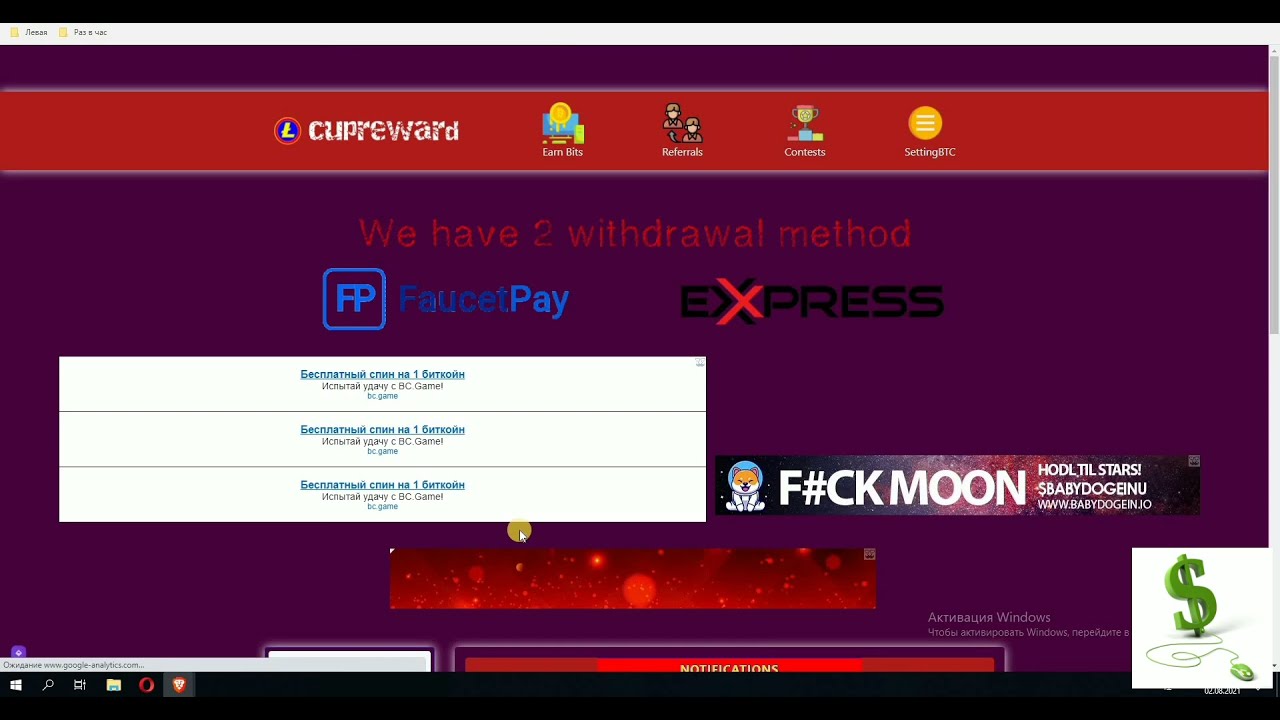This screenshot has width=1280, height=720.
Task: Click the red sparkle banner ad
Action: click(x=632, y=578)
